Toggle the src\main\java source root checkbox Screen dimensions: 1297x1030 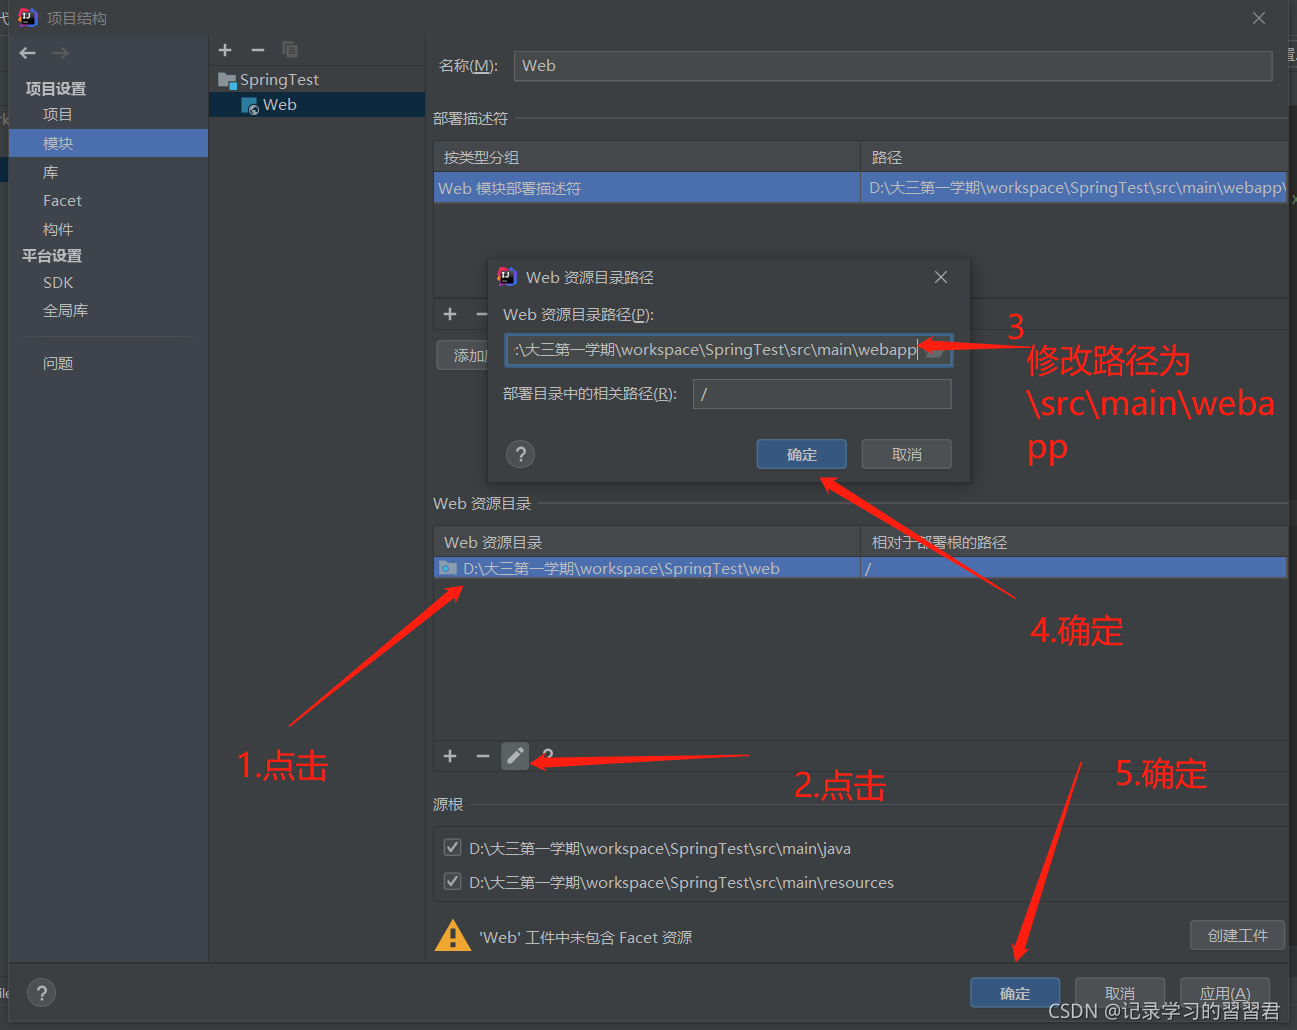452,848
